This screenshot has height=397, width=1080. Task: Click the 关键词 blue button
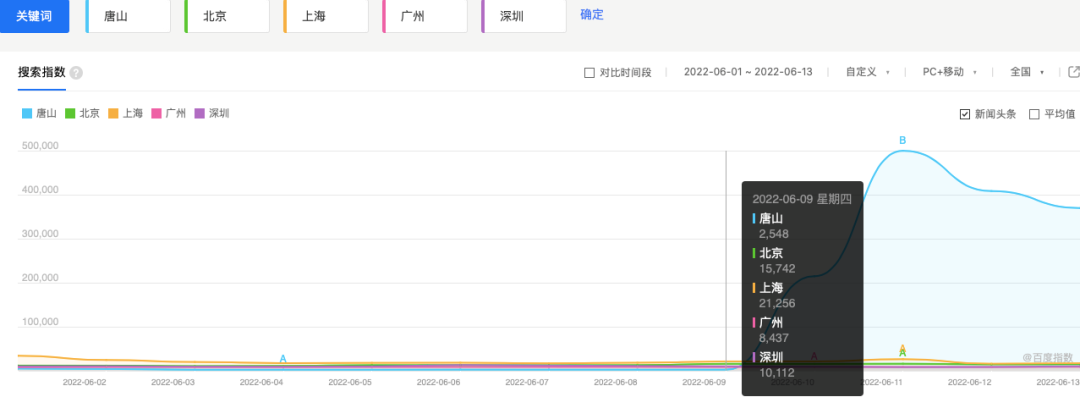click(x=34, y=16)
